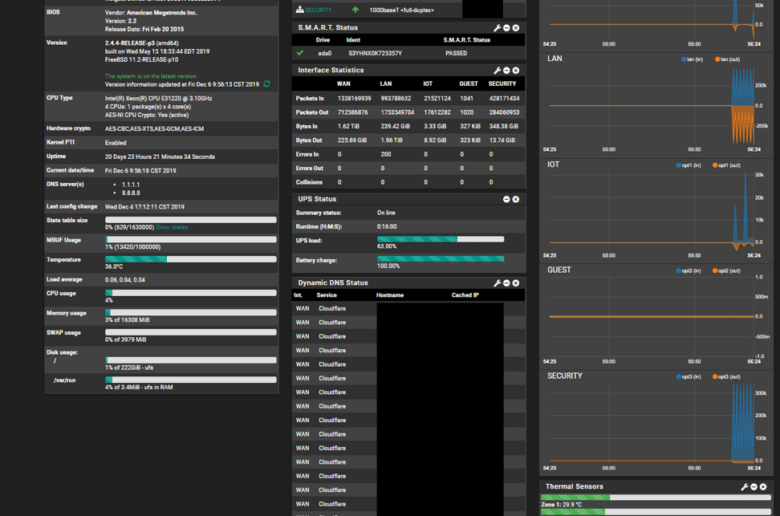This screenshot has width=780, height=516.
Task: Open Interface Statistics settings wrench
Action: (497, 71)
